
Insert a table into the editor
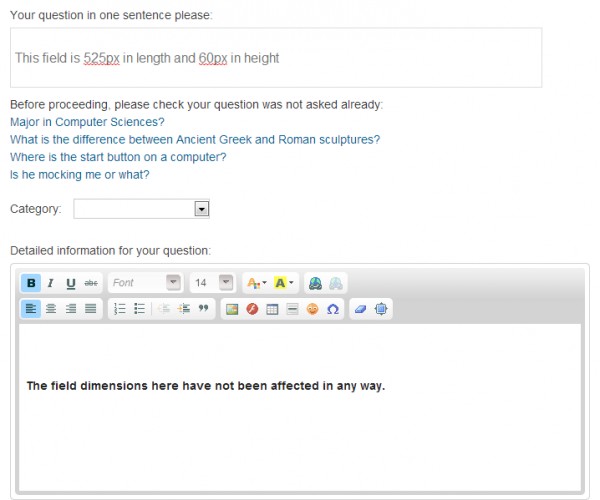(272, 309)
